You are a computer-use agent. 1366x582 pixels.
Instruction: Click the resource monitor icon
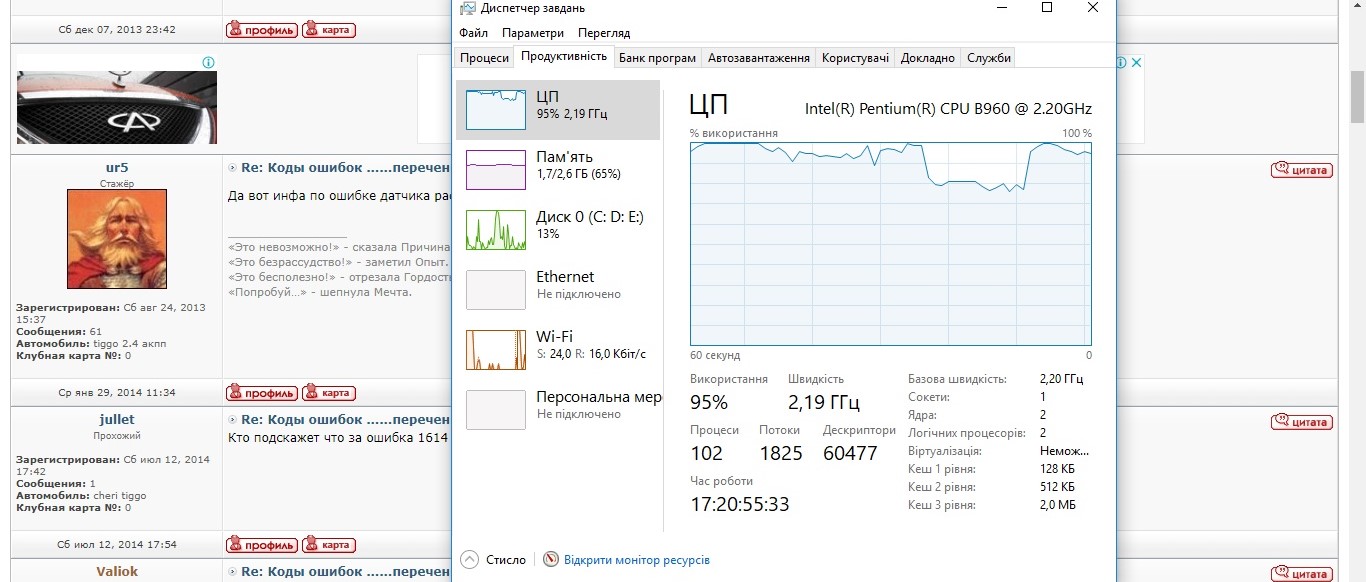(x=551, y=559)
